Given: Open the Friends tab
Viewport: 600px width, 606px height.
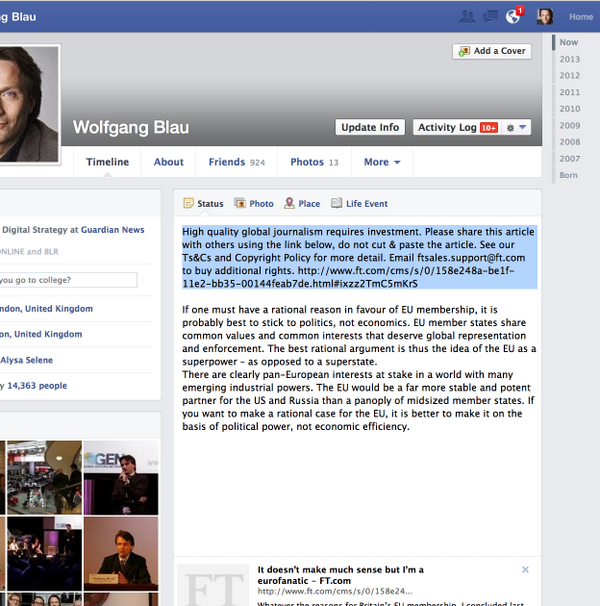Looking at the screenshot, I should pyautogui.click(x=237, y=162).
